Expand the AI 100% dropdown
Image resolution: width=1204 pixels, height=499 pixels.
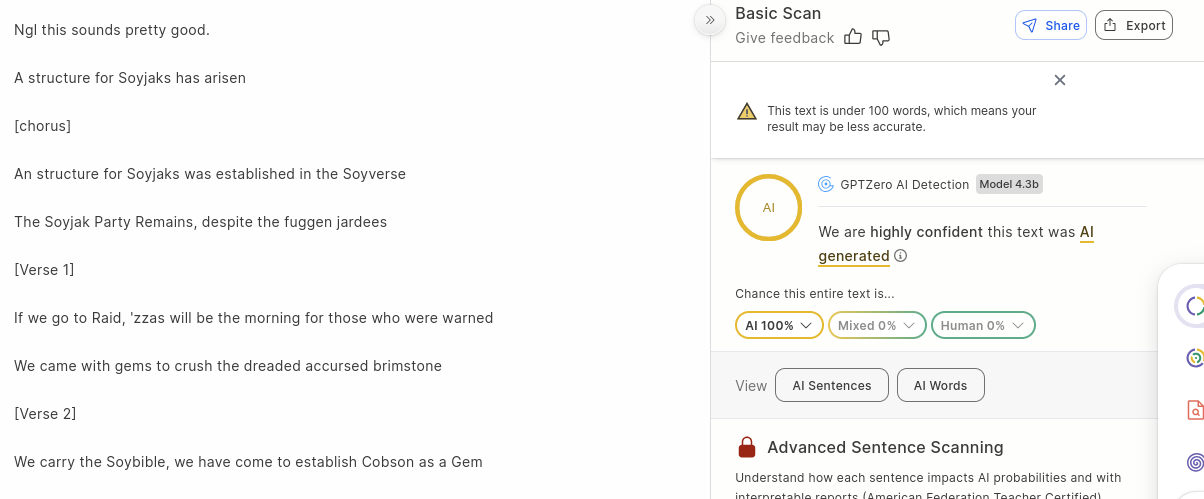coord(779,325)
